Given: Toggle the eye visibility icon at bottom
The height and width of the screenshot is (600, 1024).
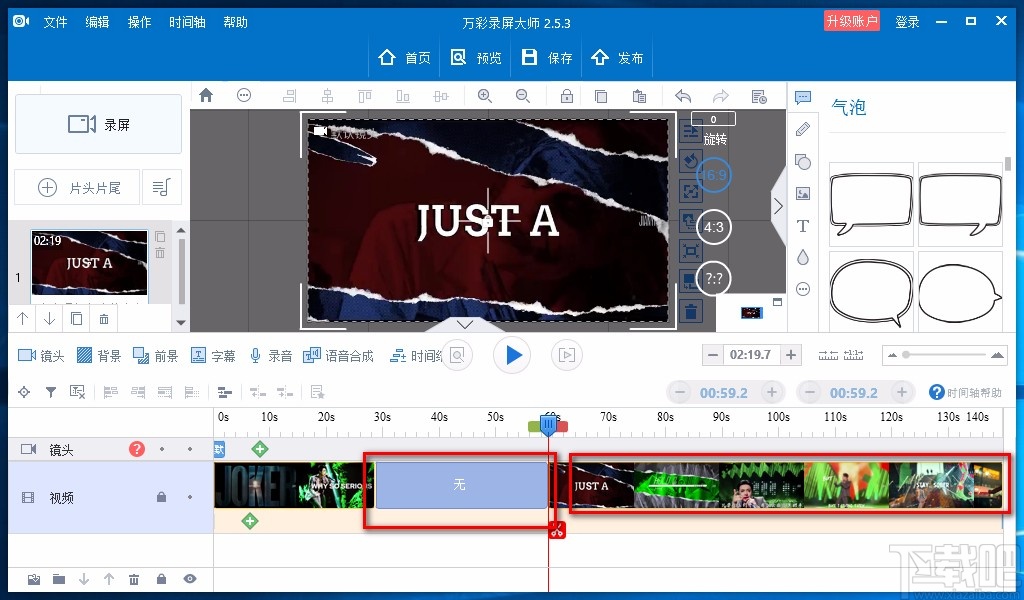Looking at the screenshot, I should coord(189,578).
